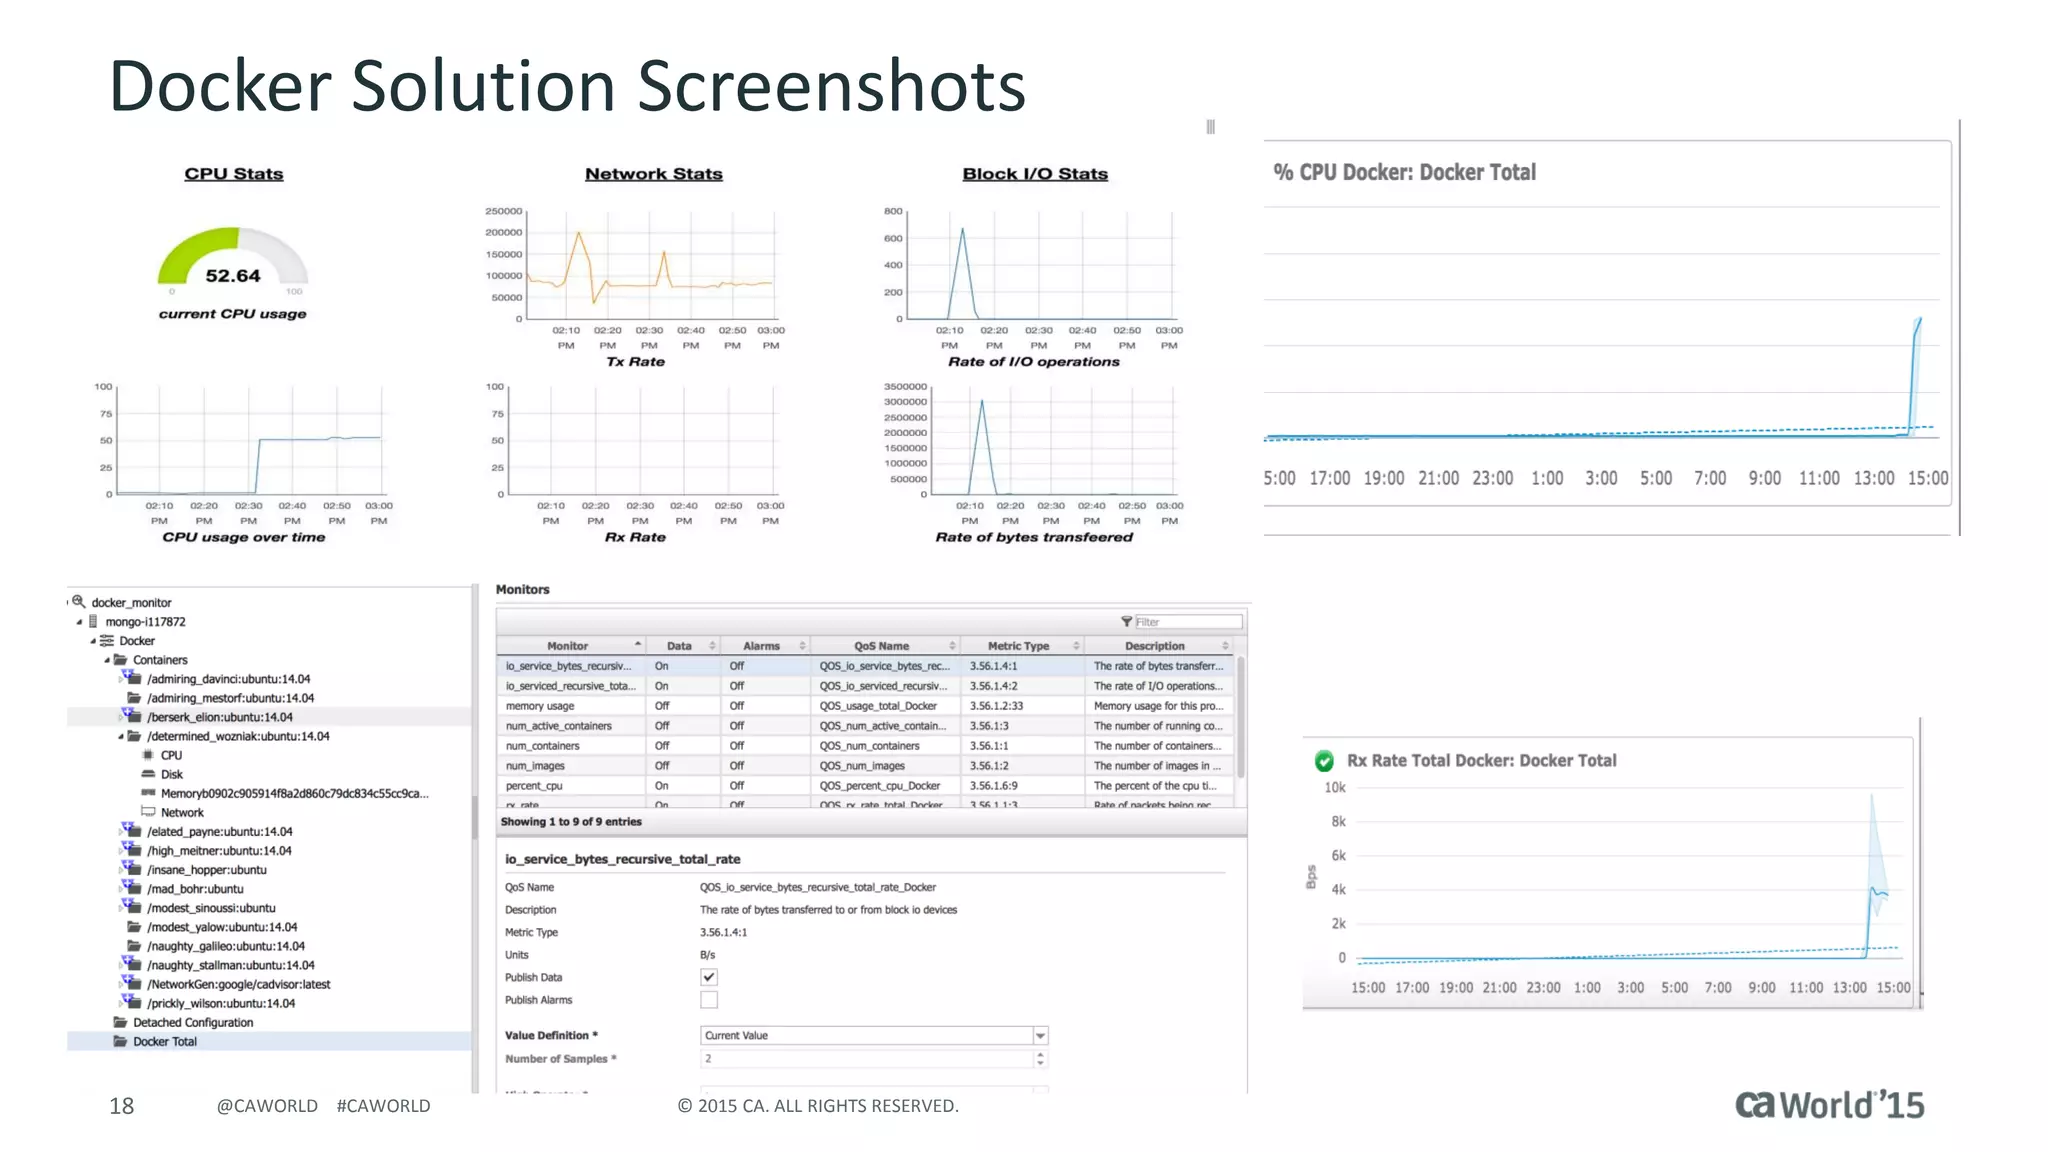2048x1152 pixels.
Task: Uncheck the Publish Data checkbox
Action: tap(709, 977)
